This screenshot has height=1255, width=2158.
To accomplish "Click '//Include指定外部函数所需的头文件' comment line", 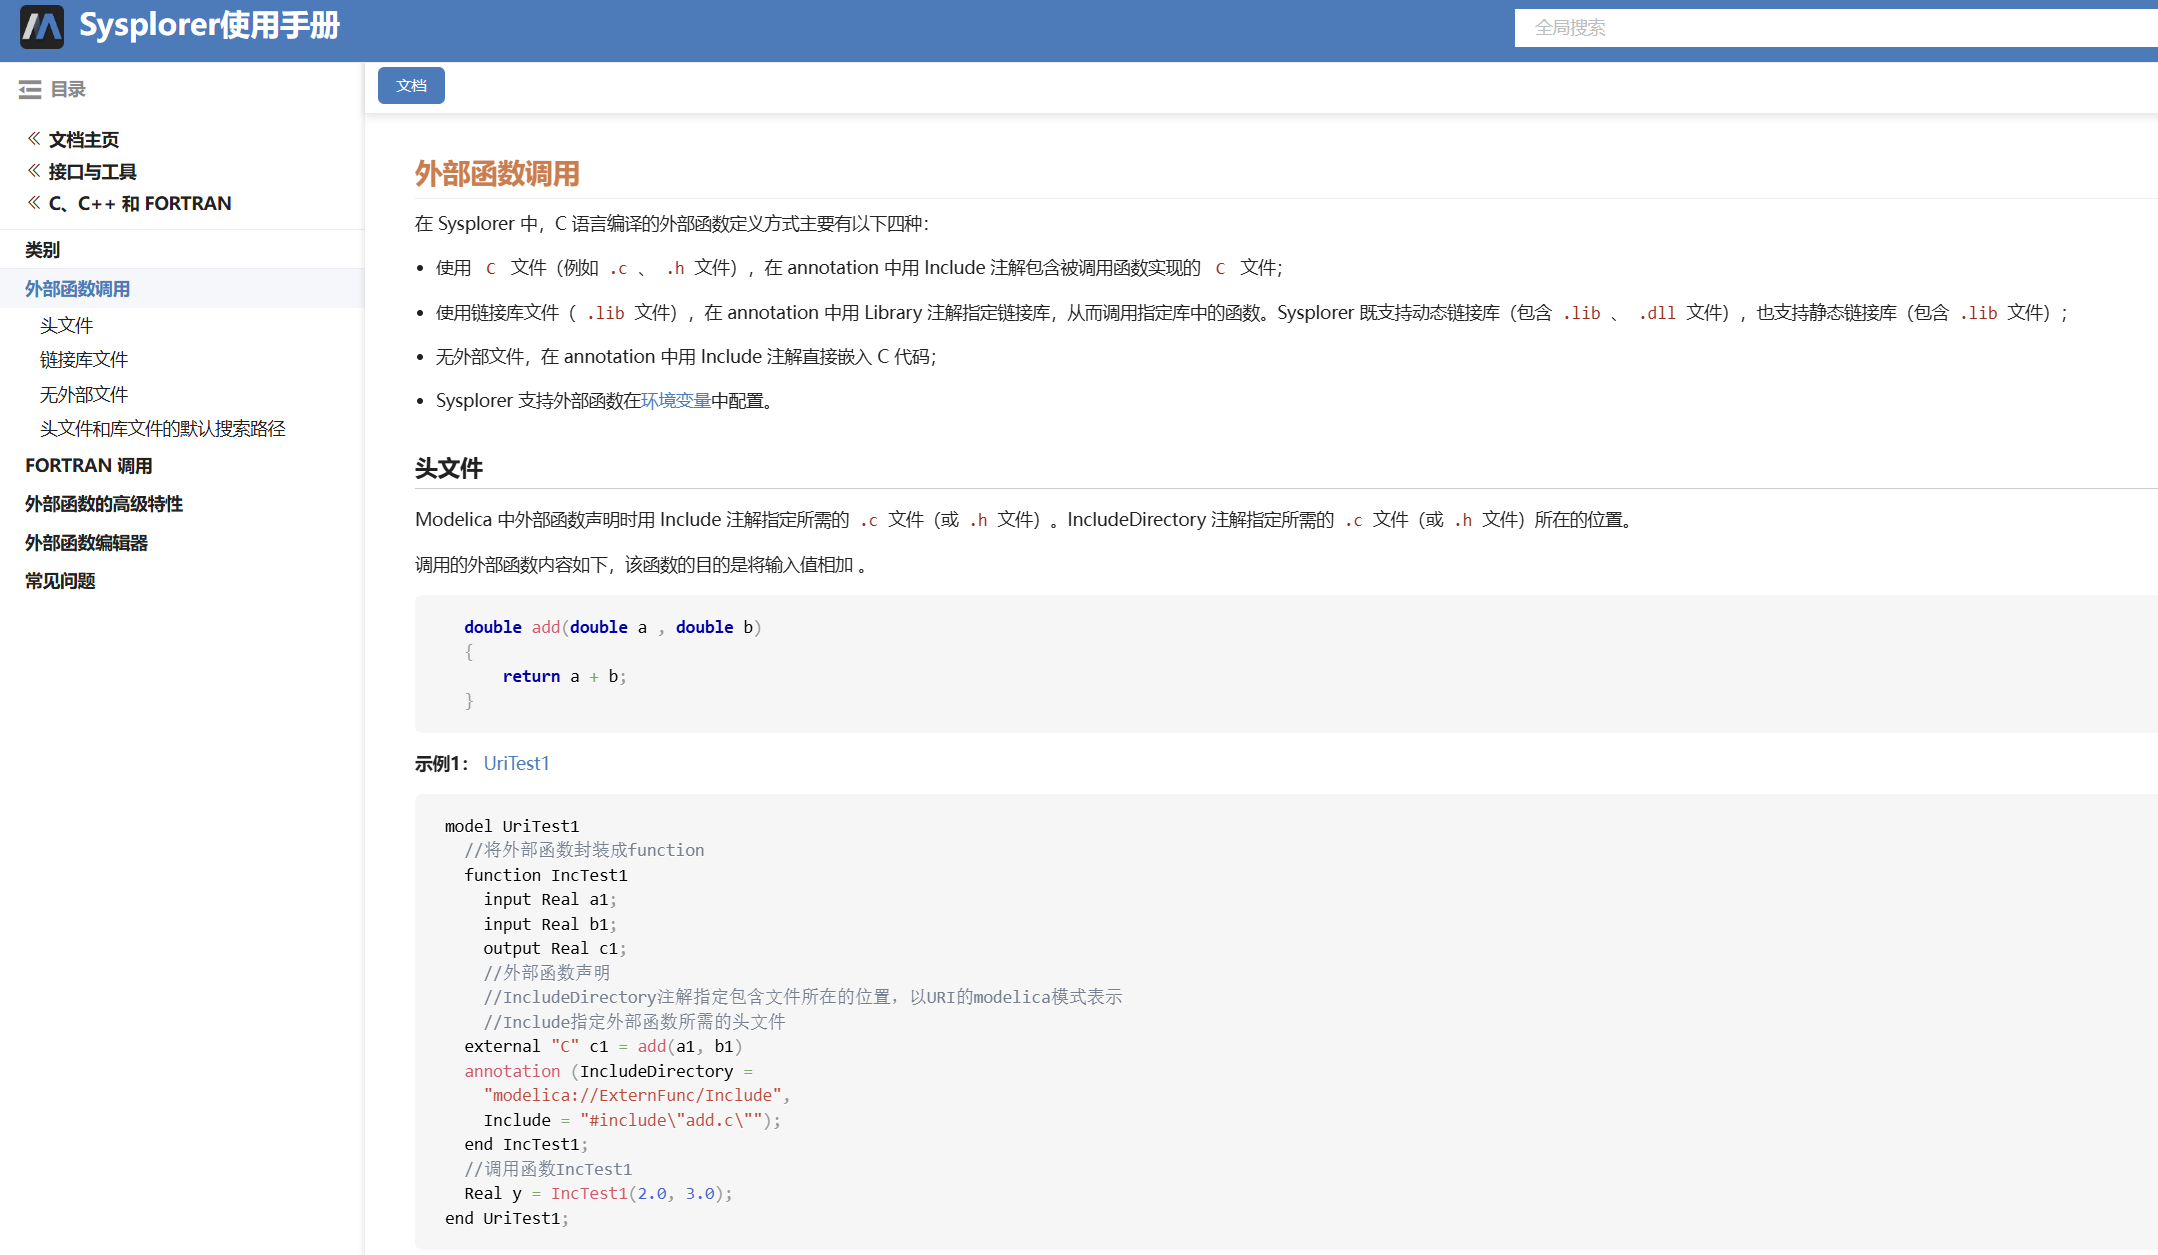I will pos(635,1022).
